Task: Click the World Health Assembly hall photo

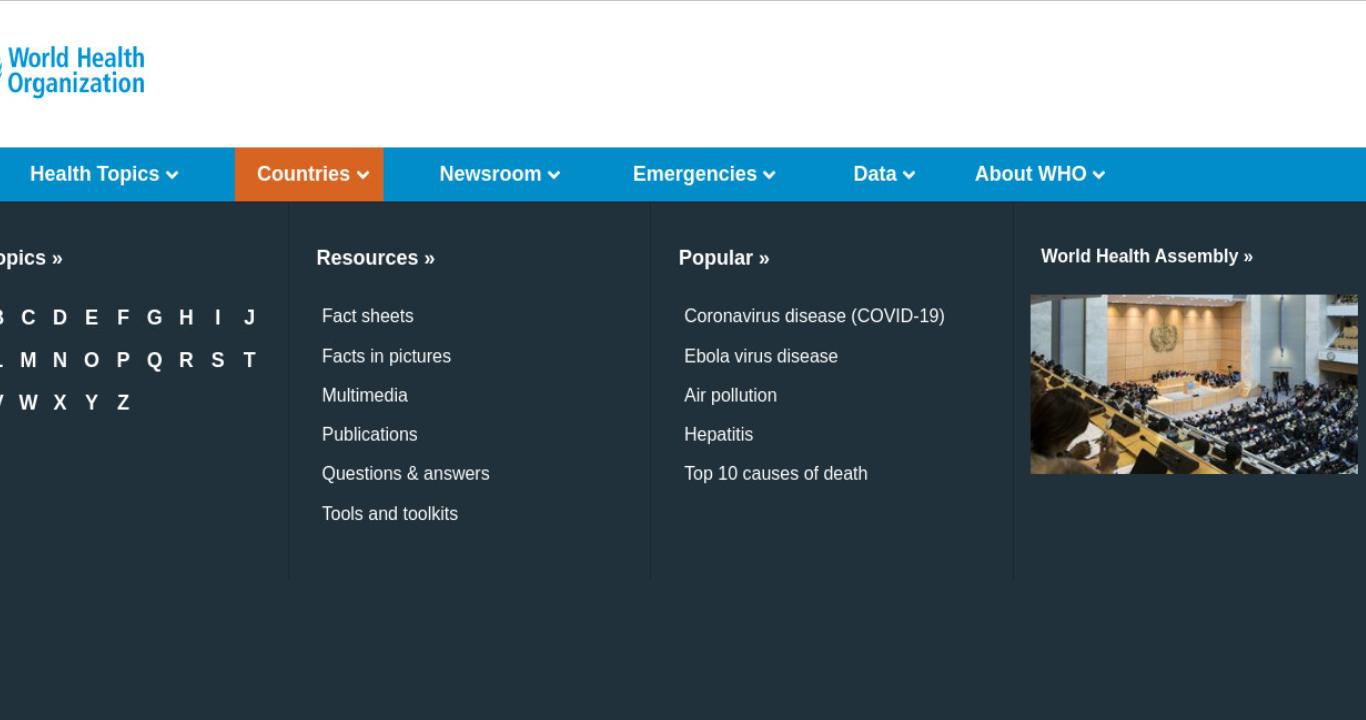Action: (x=1194, y=384)
